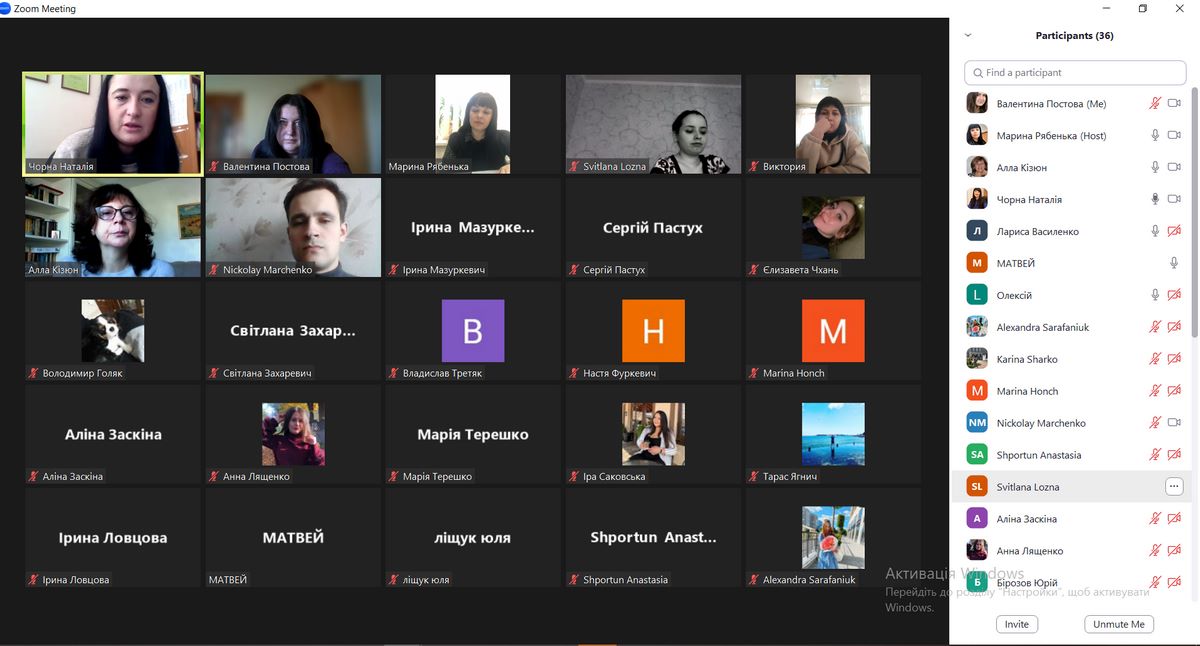Click the muted microphone icon next to Валентина Постова (Me)
1200x646 pixels.
coord(1155,103)
